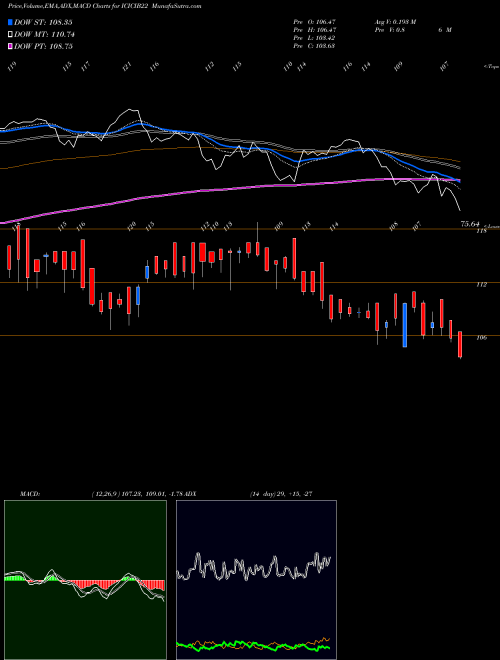Click the green line in the ADX panel
The width and height of the screenshot is (500, 660).
coord(253,645)
